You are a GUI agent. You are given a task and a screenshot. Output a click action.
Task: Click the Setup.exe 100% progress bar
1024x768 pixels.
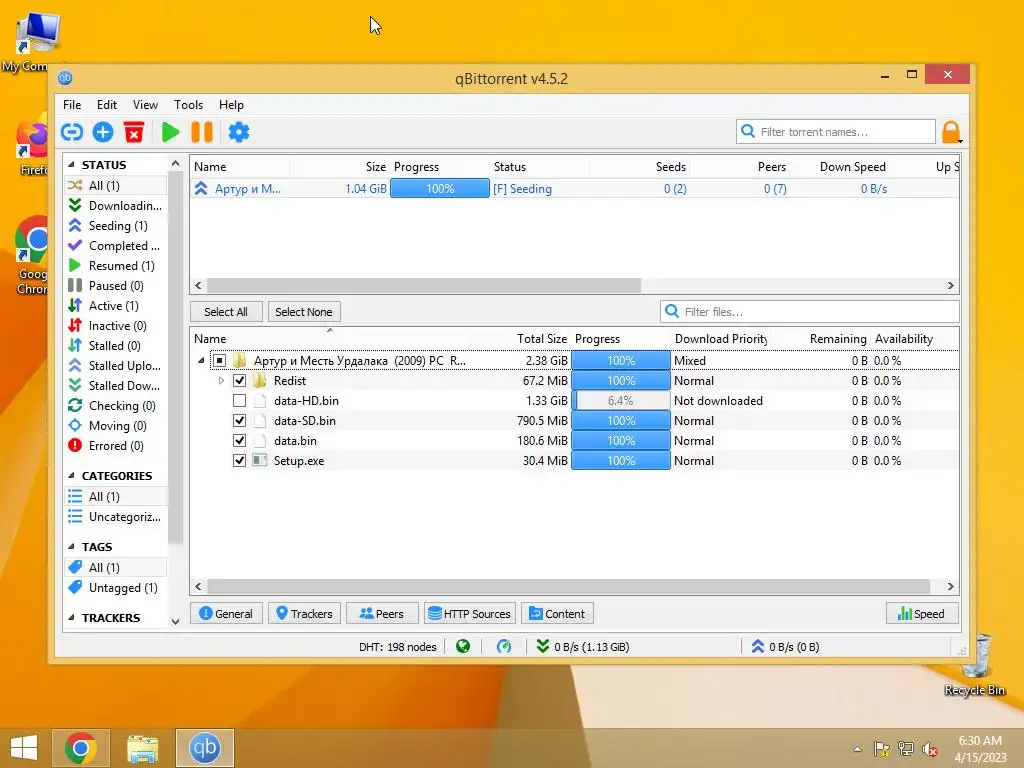[x=620, y=461]
